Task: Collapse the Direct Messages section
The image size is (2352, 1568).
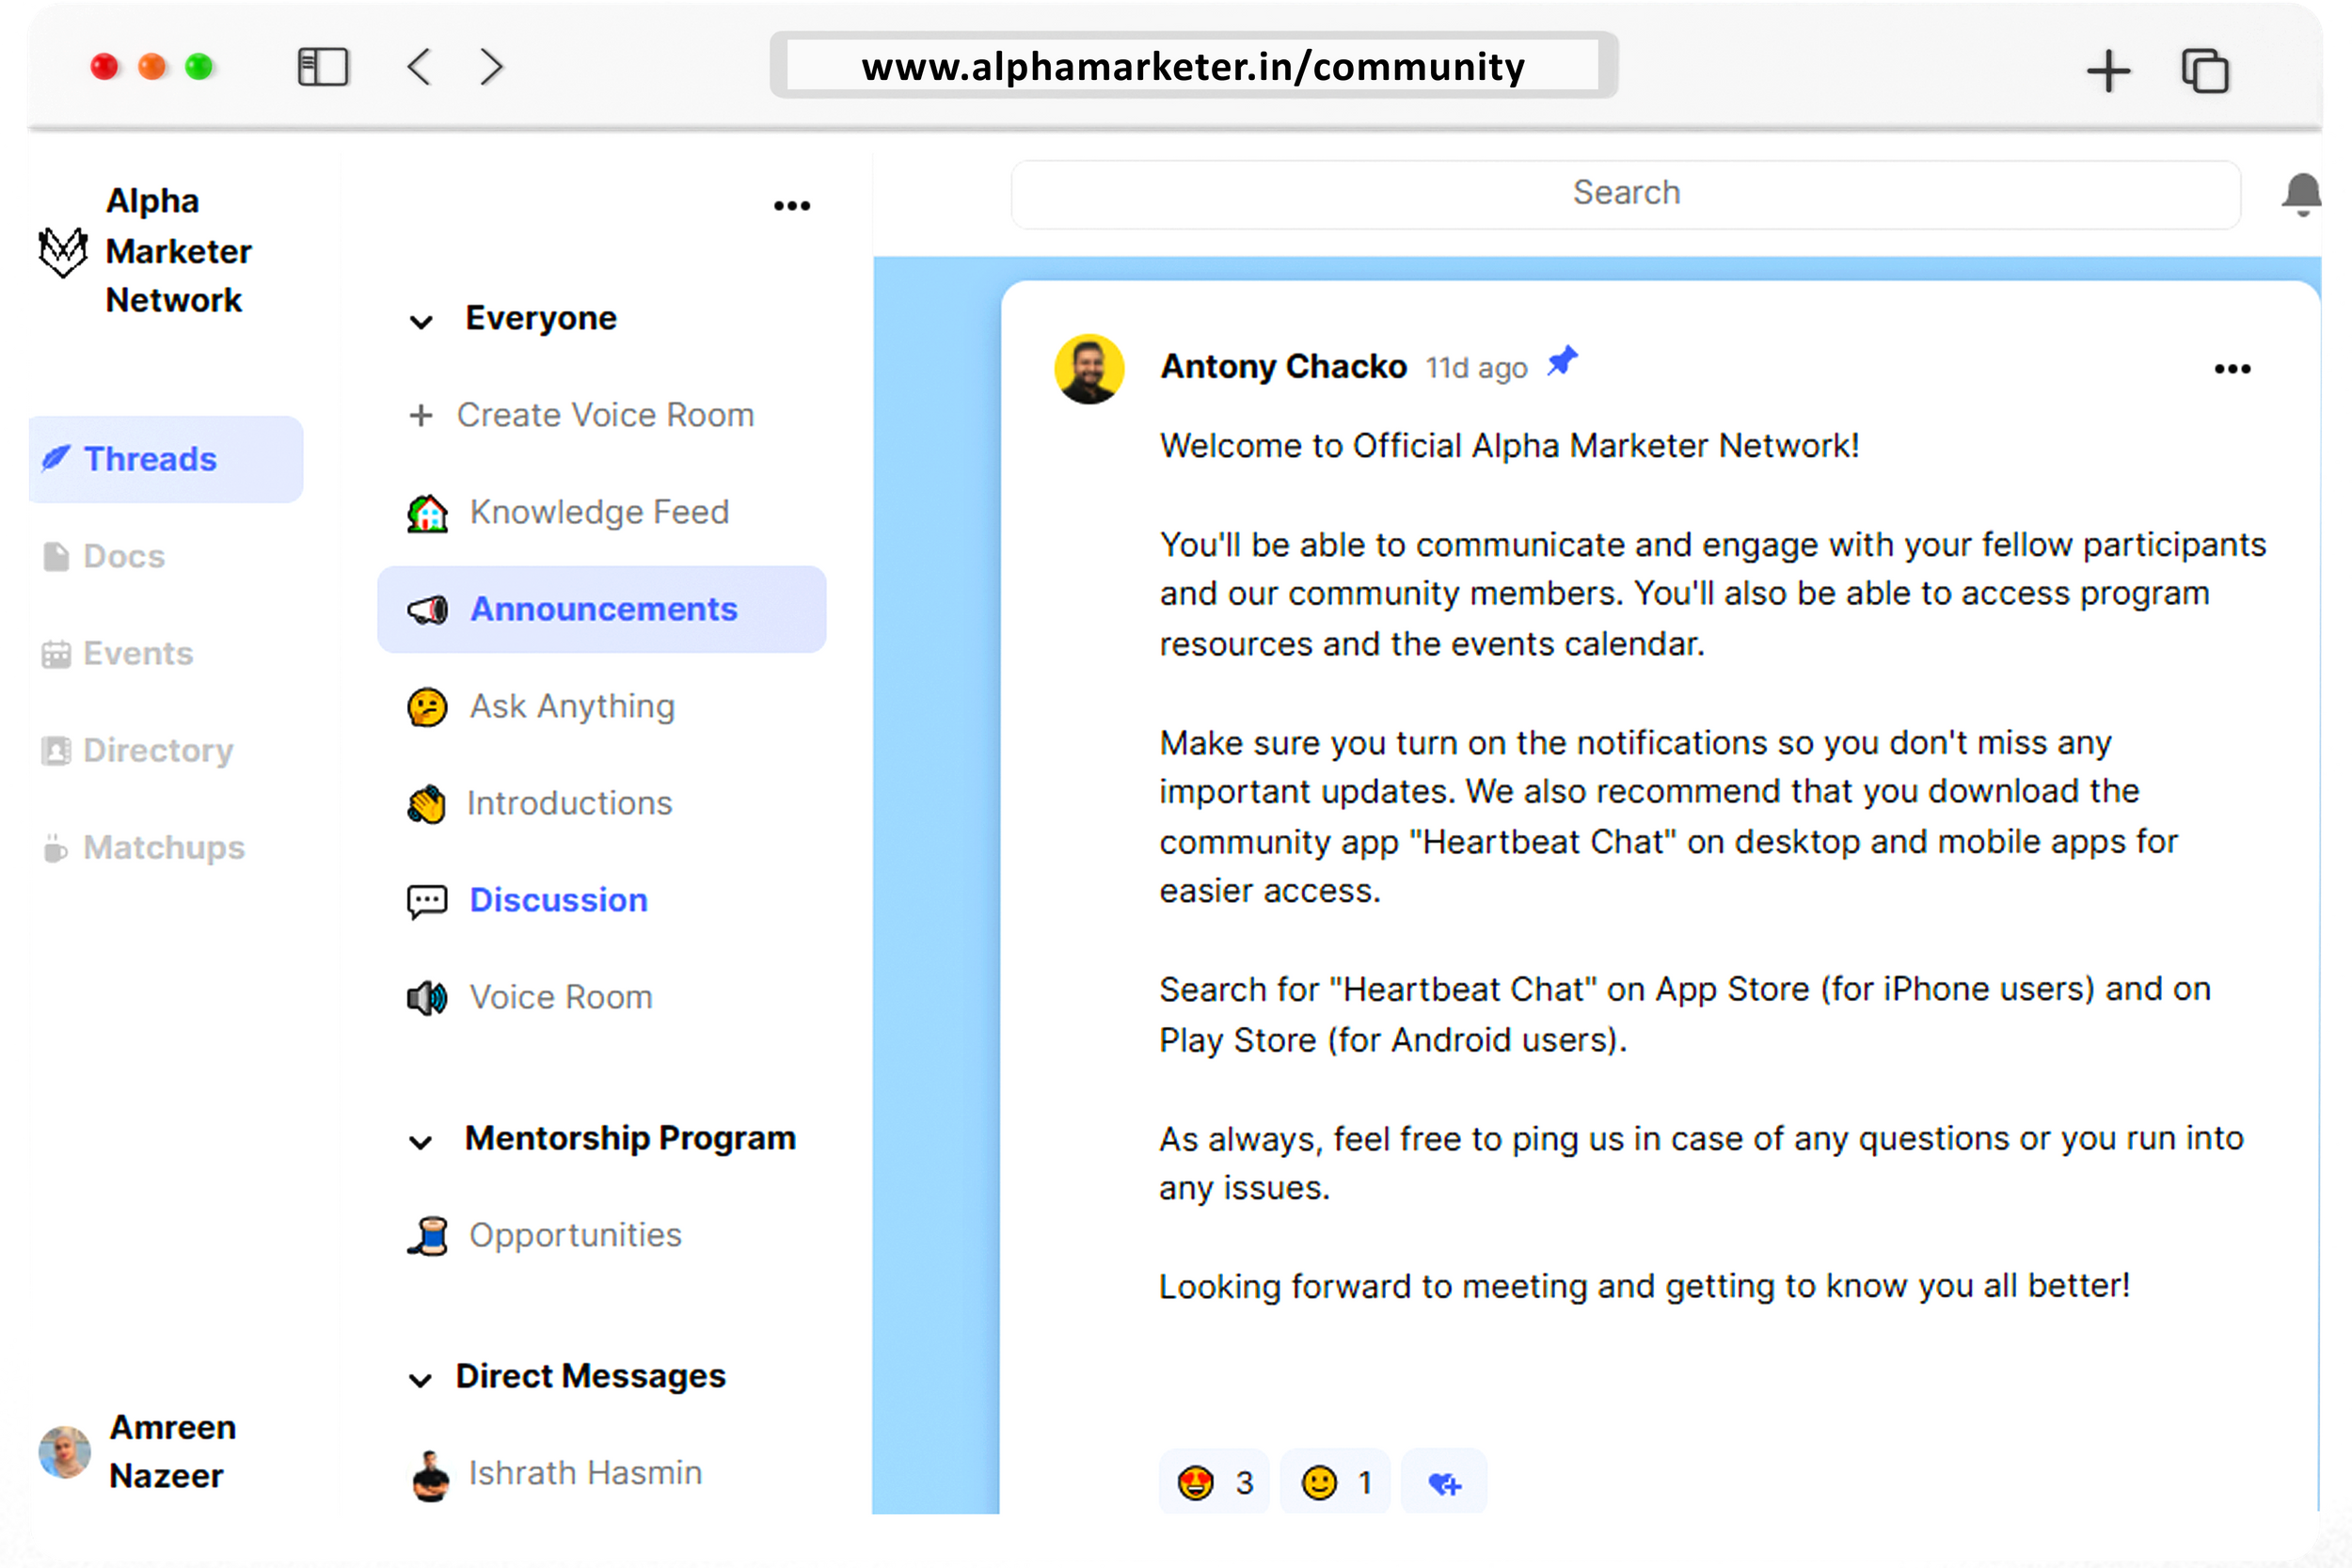Action: [x=421, y=1380]
